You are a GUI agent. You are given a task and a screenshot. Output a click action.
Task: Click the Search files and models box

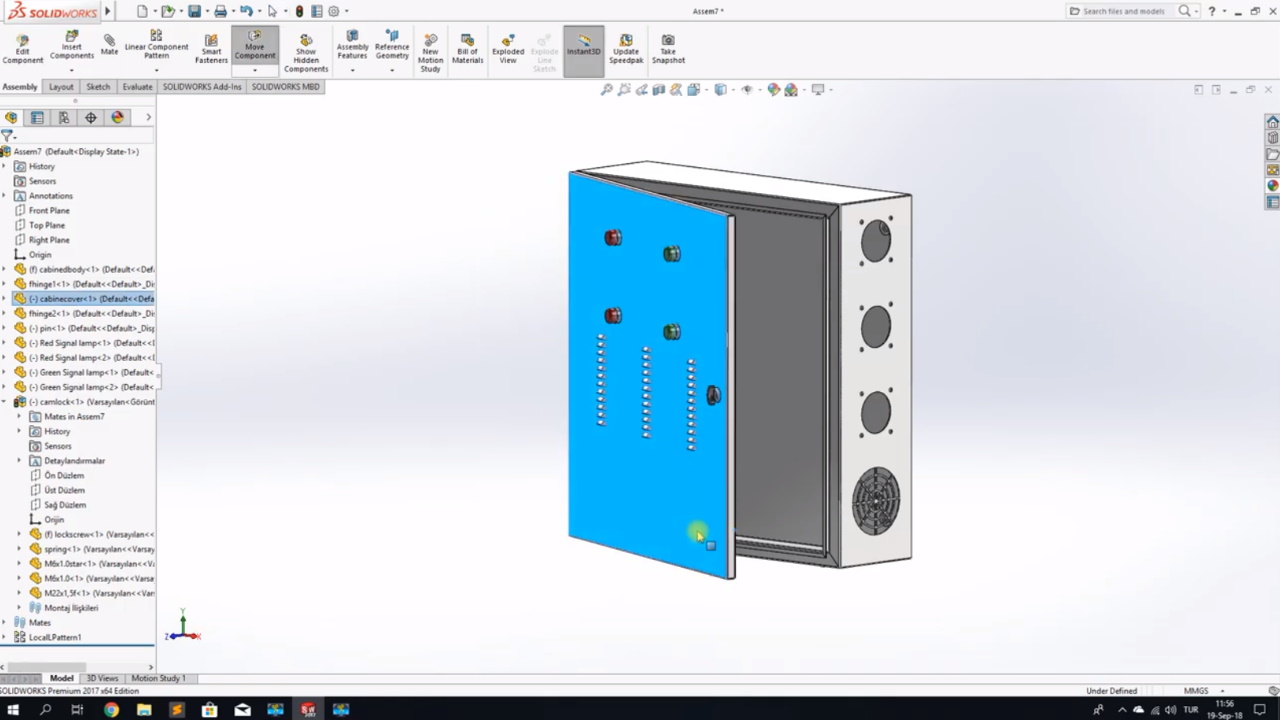pyautogui.click(x=1123, y=11)
